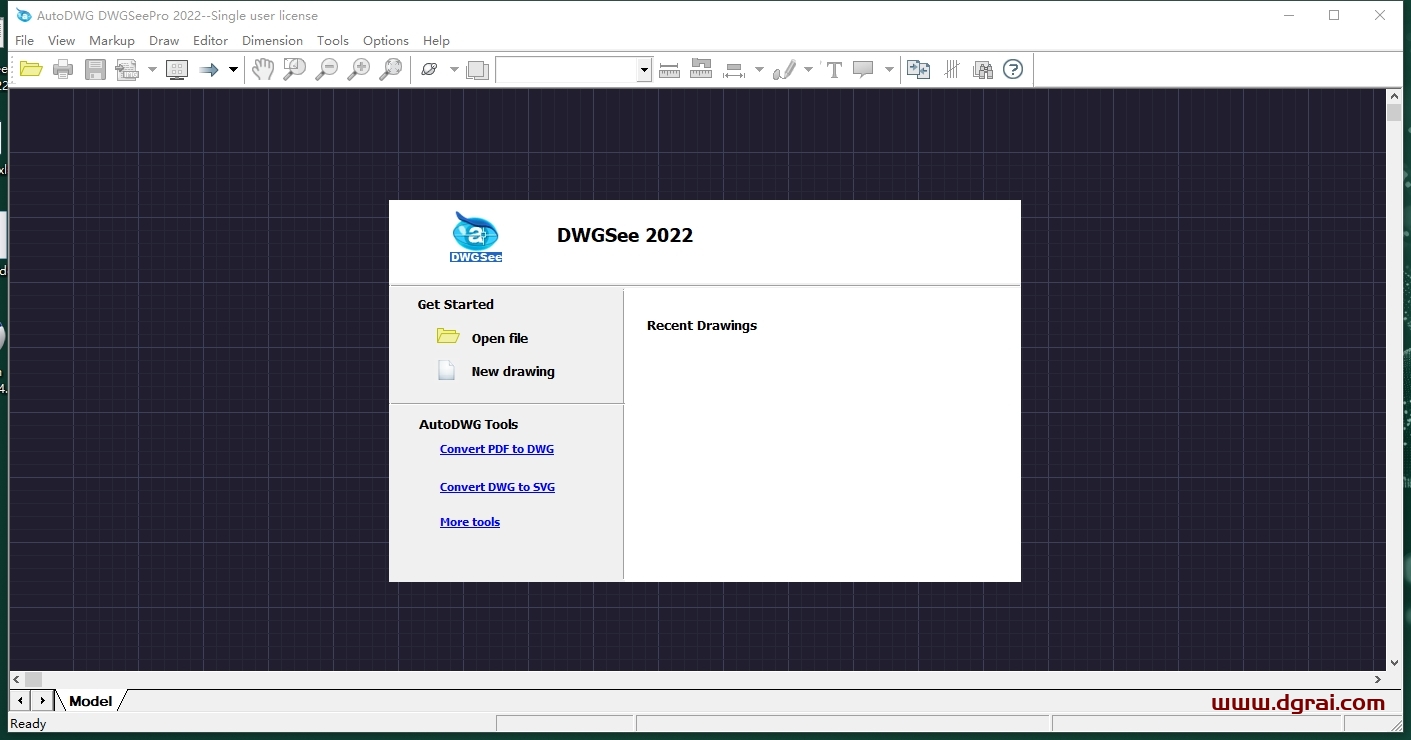Click the Print icon in toolbar

point(63,69)
